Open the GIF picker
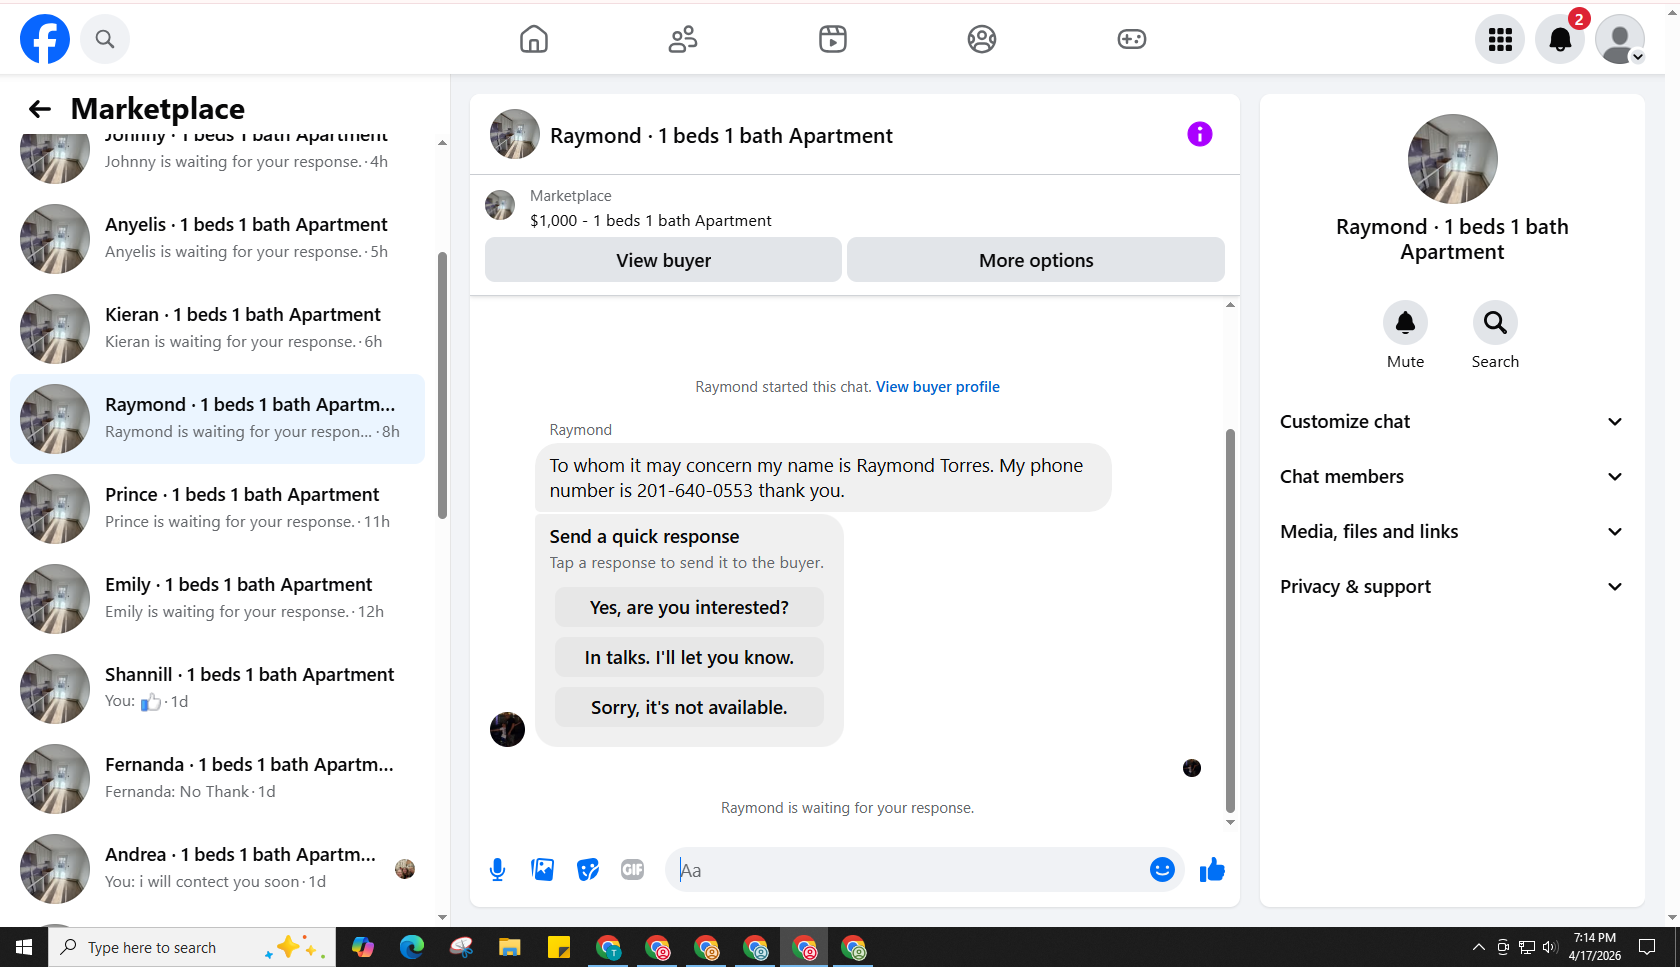Image resolution: width=1680 pixels, height=967 pixels. [633, 870]
